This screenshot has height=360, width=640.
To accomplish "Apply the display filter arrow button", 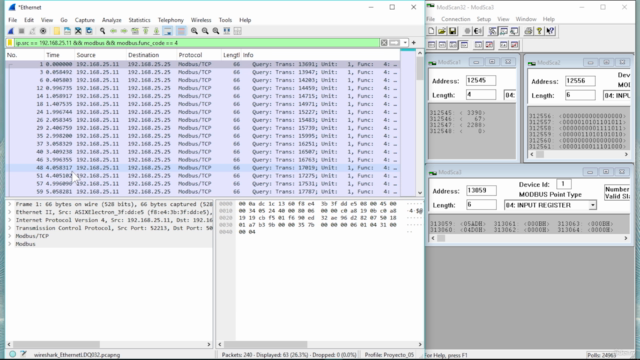I will [394, 43].
